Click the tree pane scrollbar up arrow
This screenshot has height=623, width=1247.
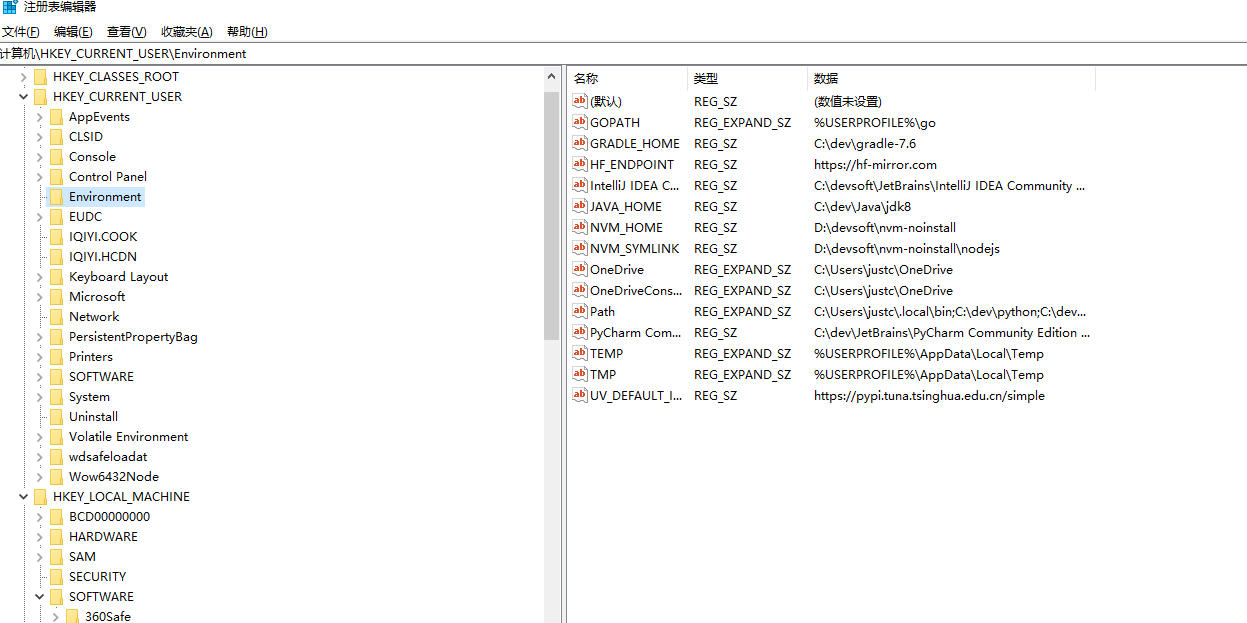tap(551, 77)
